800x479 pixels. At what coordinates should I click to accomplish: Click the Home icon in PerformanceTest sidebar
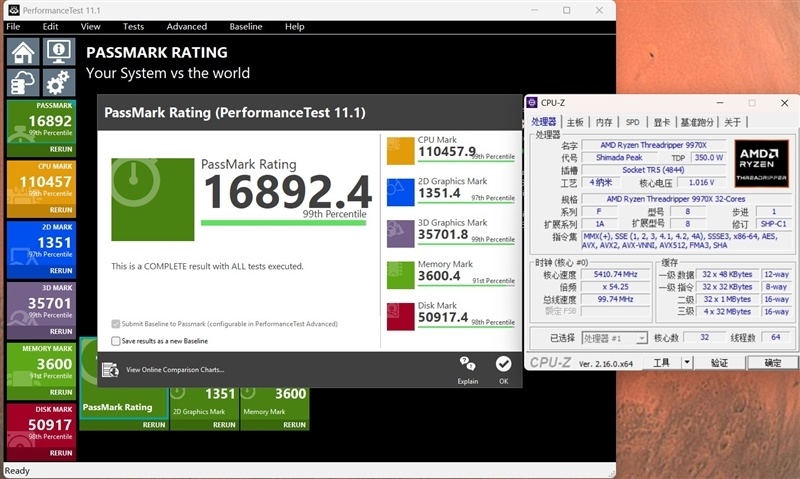coord(24,52)
